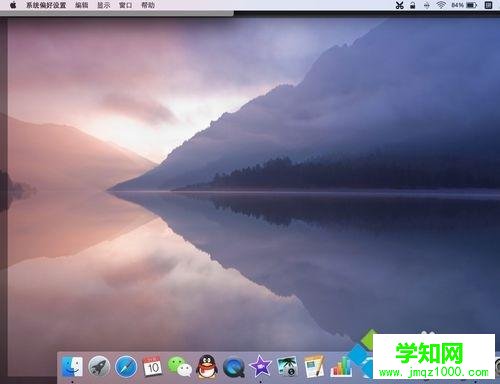This screenshot has width=500, height=384.
Task: Open the Apple menu
Action: click(13, 5)
